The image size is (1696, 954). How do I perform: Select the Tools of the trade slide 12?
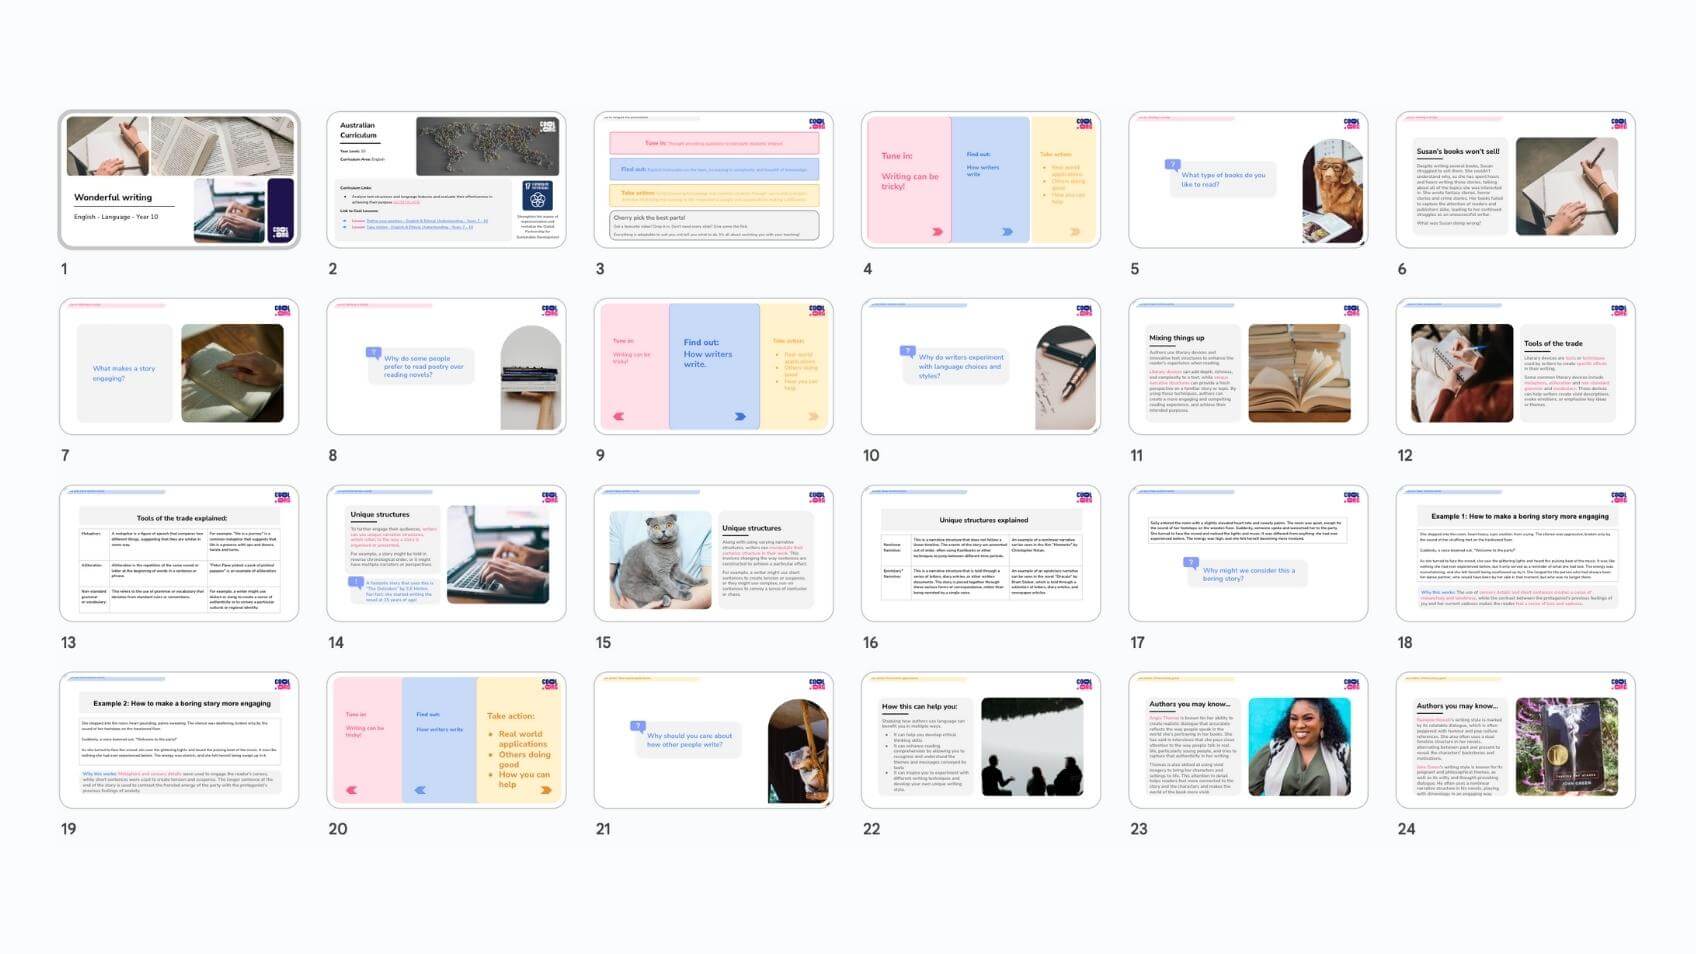1515,367
